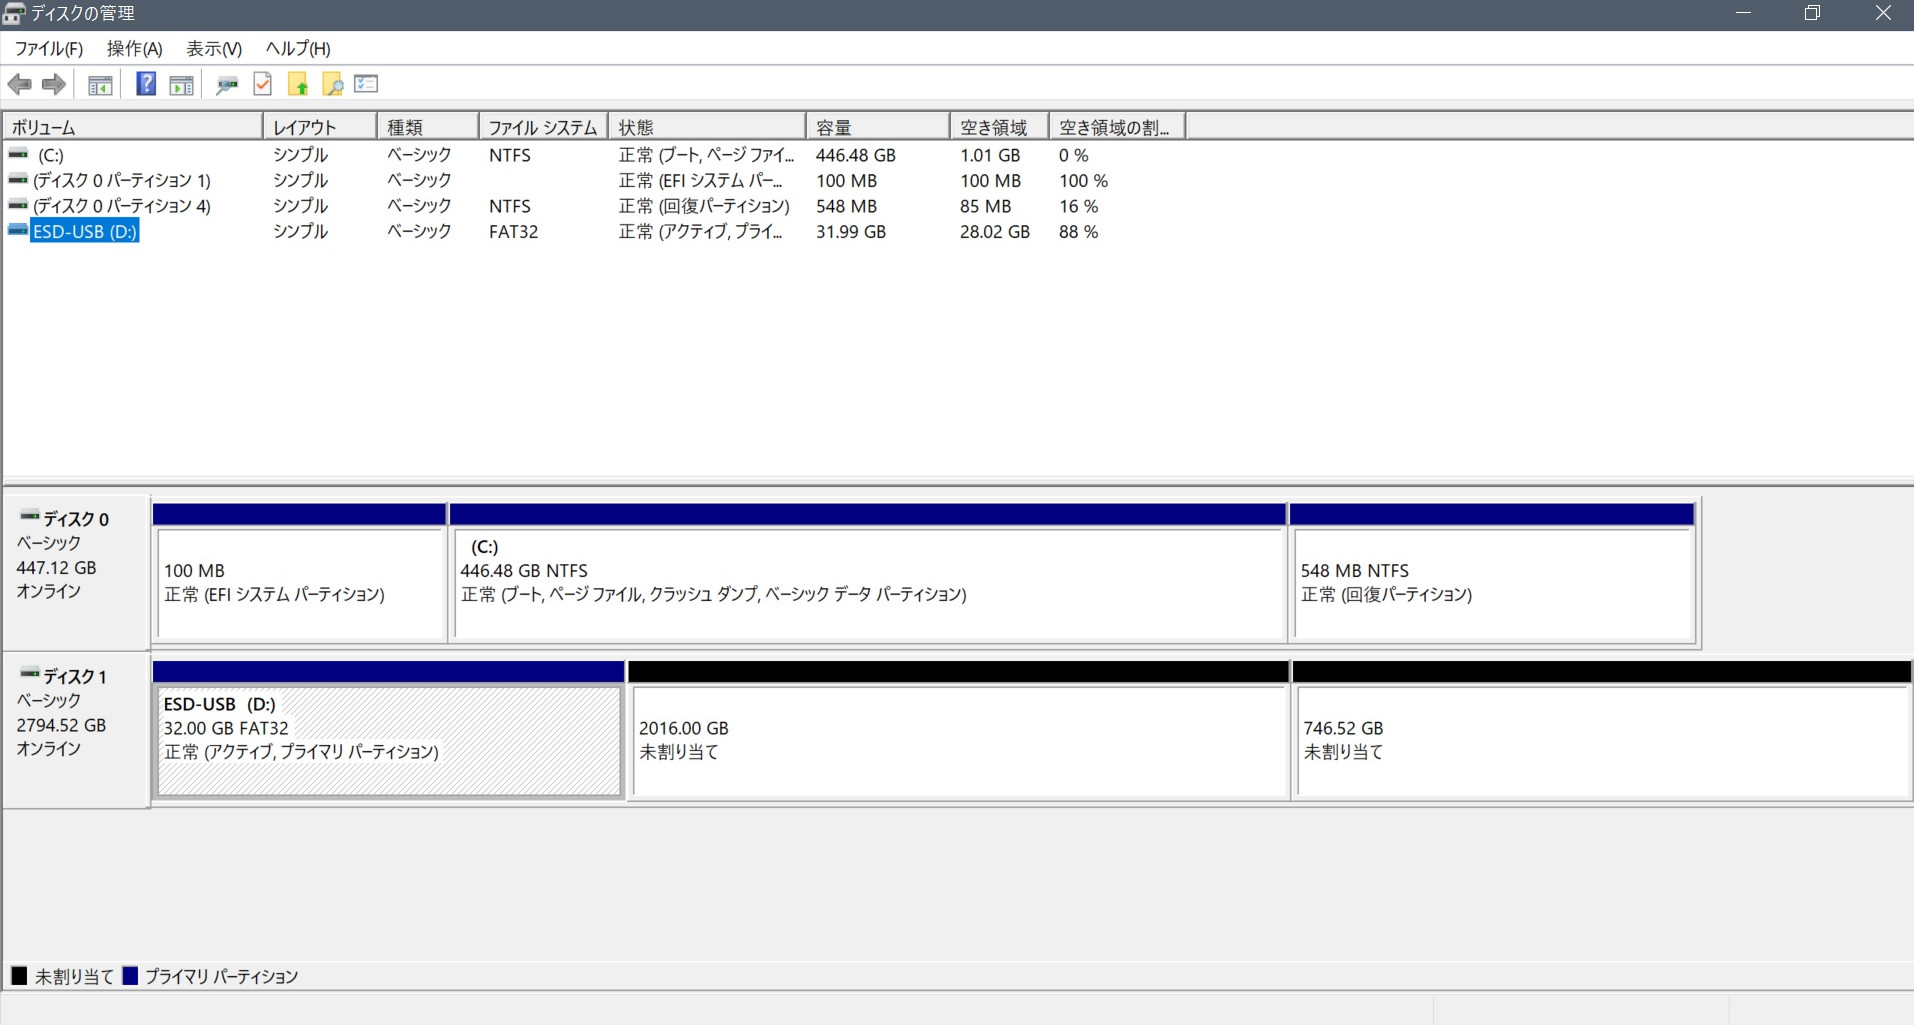Screen dimensions: 1914x1025
Task: Click the folder with green arrow icon
Action: [298, 85]
